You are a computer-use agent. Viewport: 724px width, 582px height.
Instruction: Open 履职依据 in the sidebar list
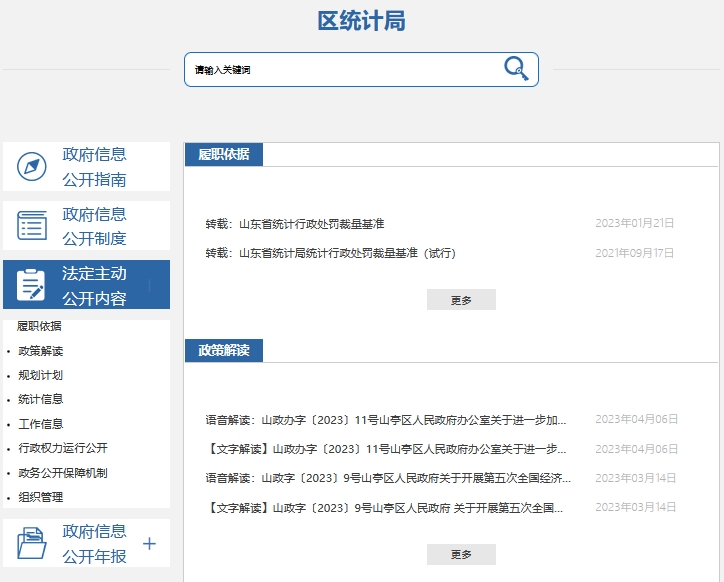39,326
